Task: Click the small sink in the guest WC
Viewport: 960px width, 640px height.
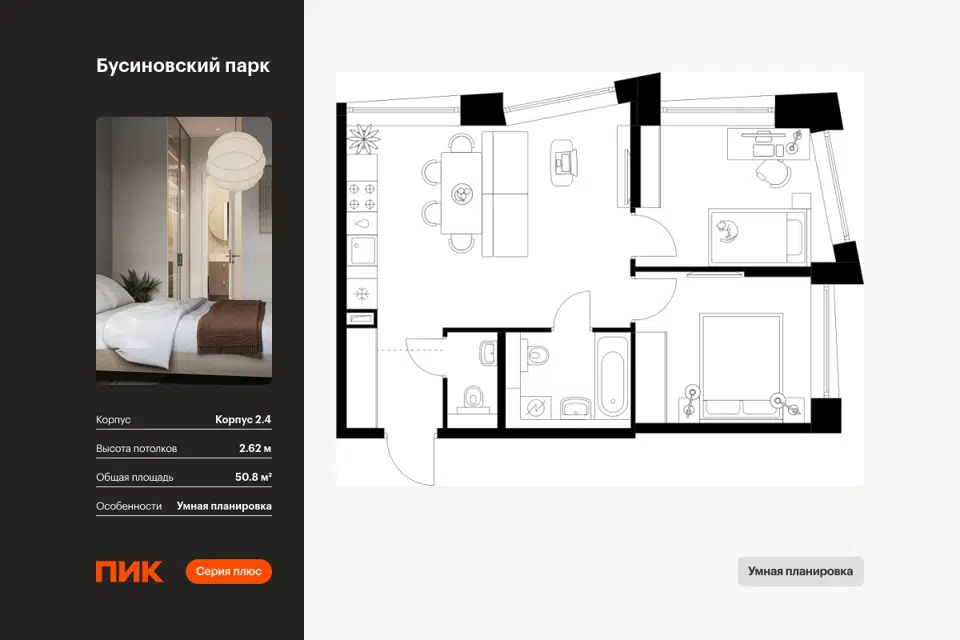Action: pyautogui.click(x=488, y=352)
